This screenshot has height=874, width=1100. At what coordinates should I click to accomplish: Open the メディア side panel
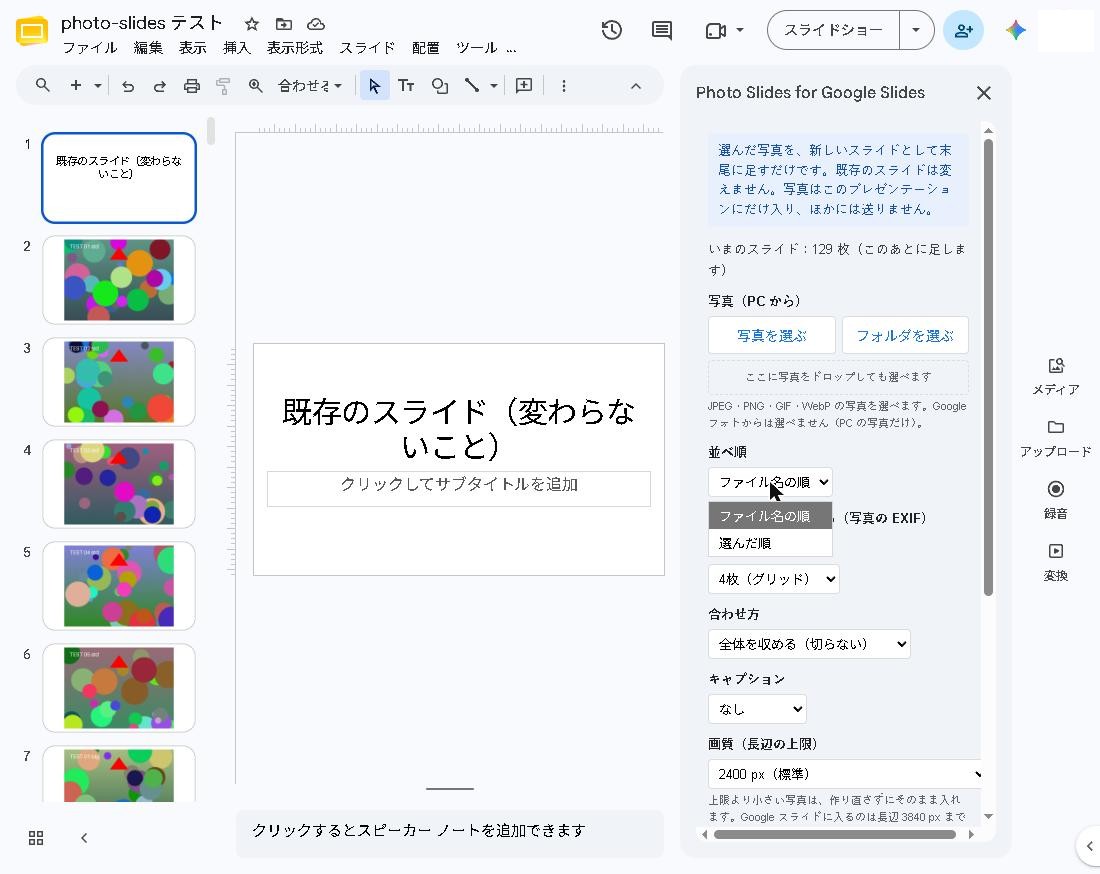pos(1056,377)
